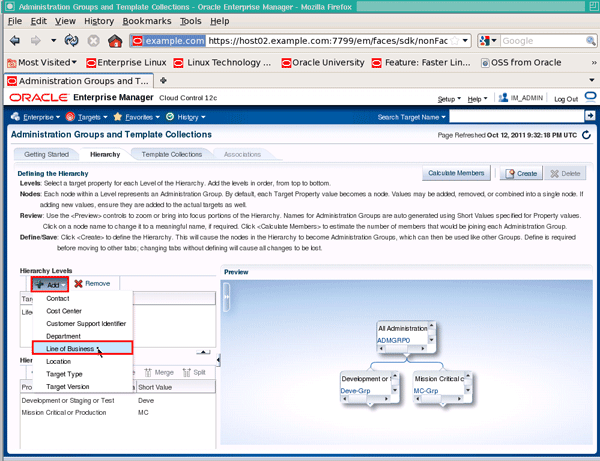This screenshot has height=461, width=600.
Task: Open the Firefox home page icon
Action: (115, 40)
